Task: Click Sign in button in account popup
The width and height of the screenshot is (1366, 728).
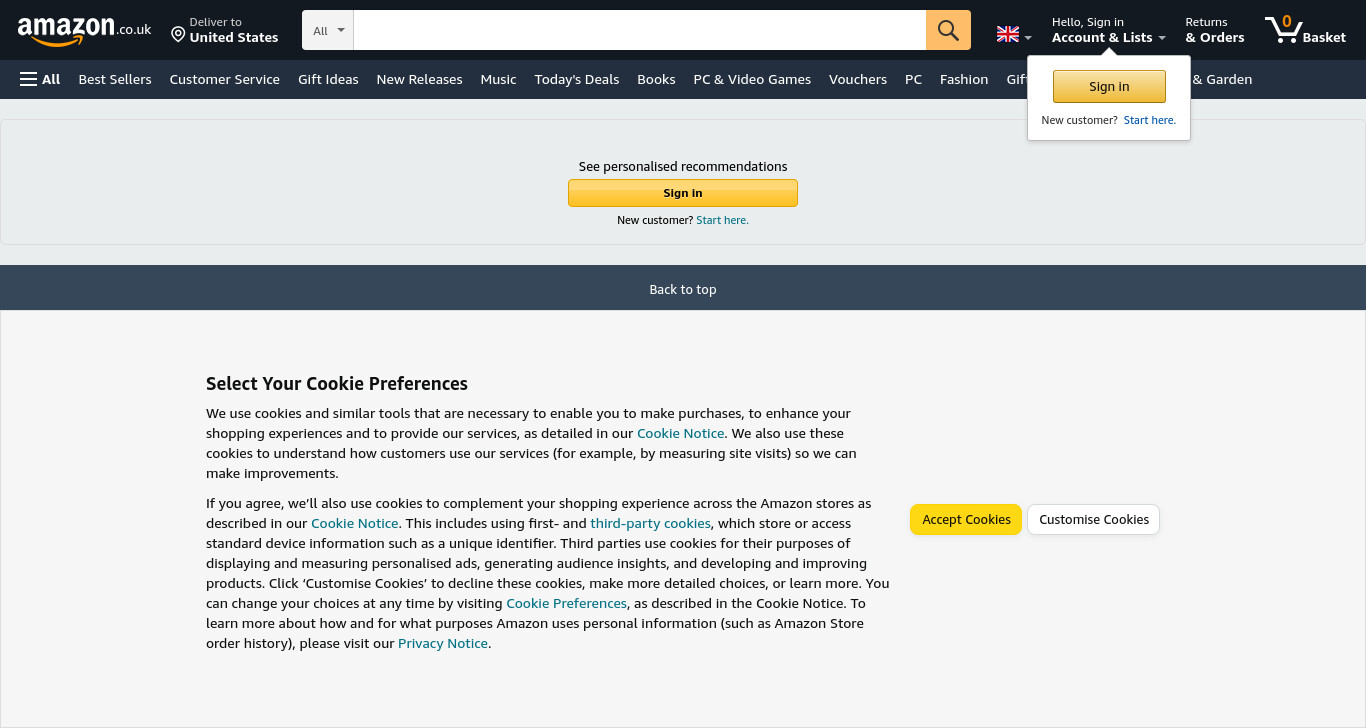Action: click(1109, 87)
